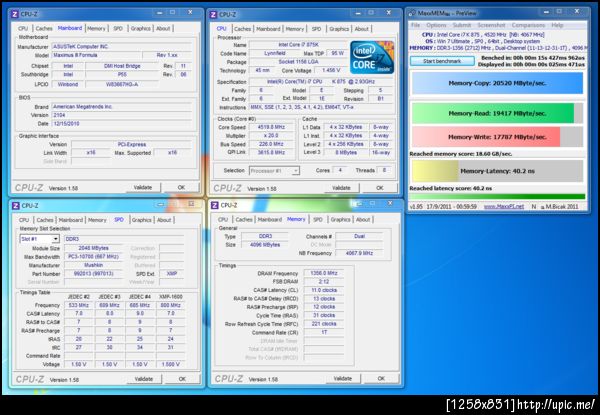Click the DRAM Frequency value field
This screenshot has width=600, height=415.
pyautogui.click(x=324, y=273)
